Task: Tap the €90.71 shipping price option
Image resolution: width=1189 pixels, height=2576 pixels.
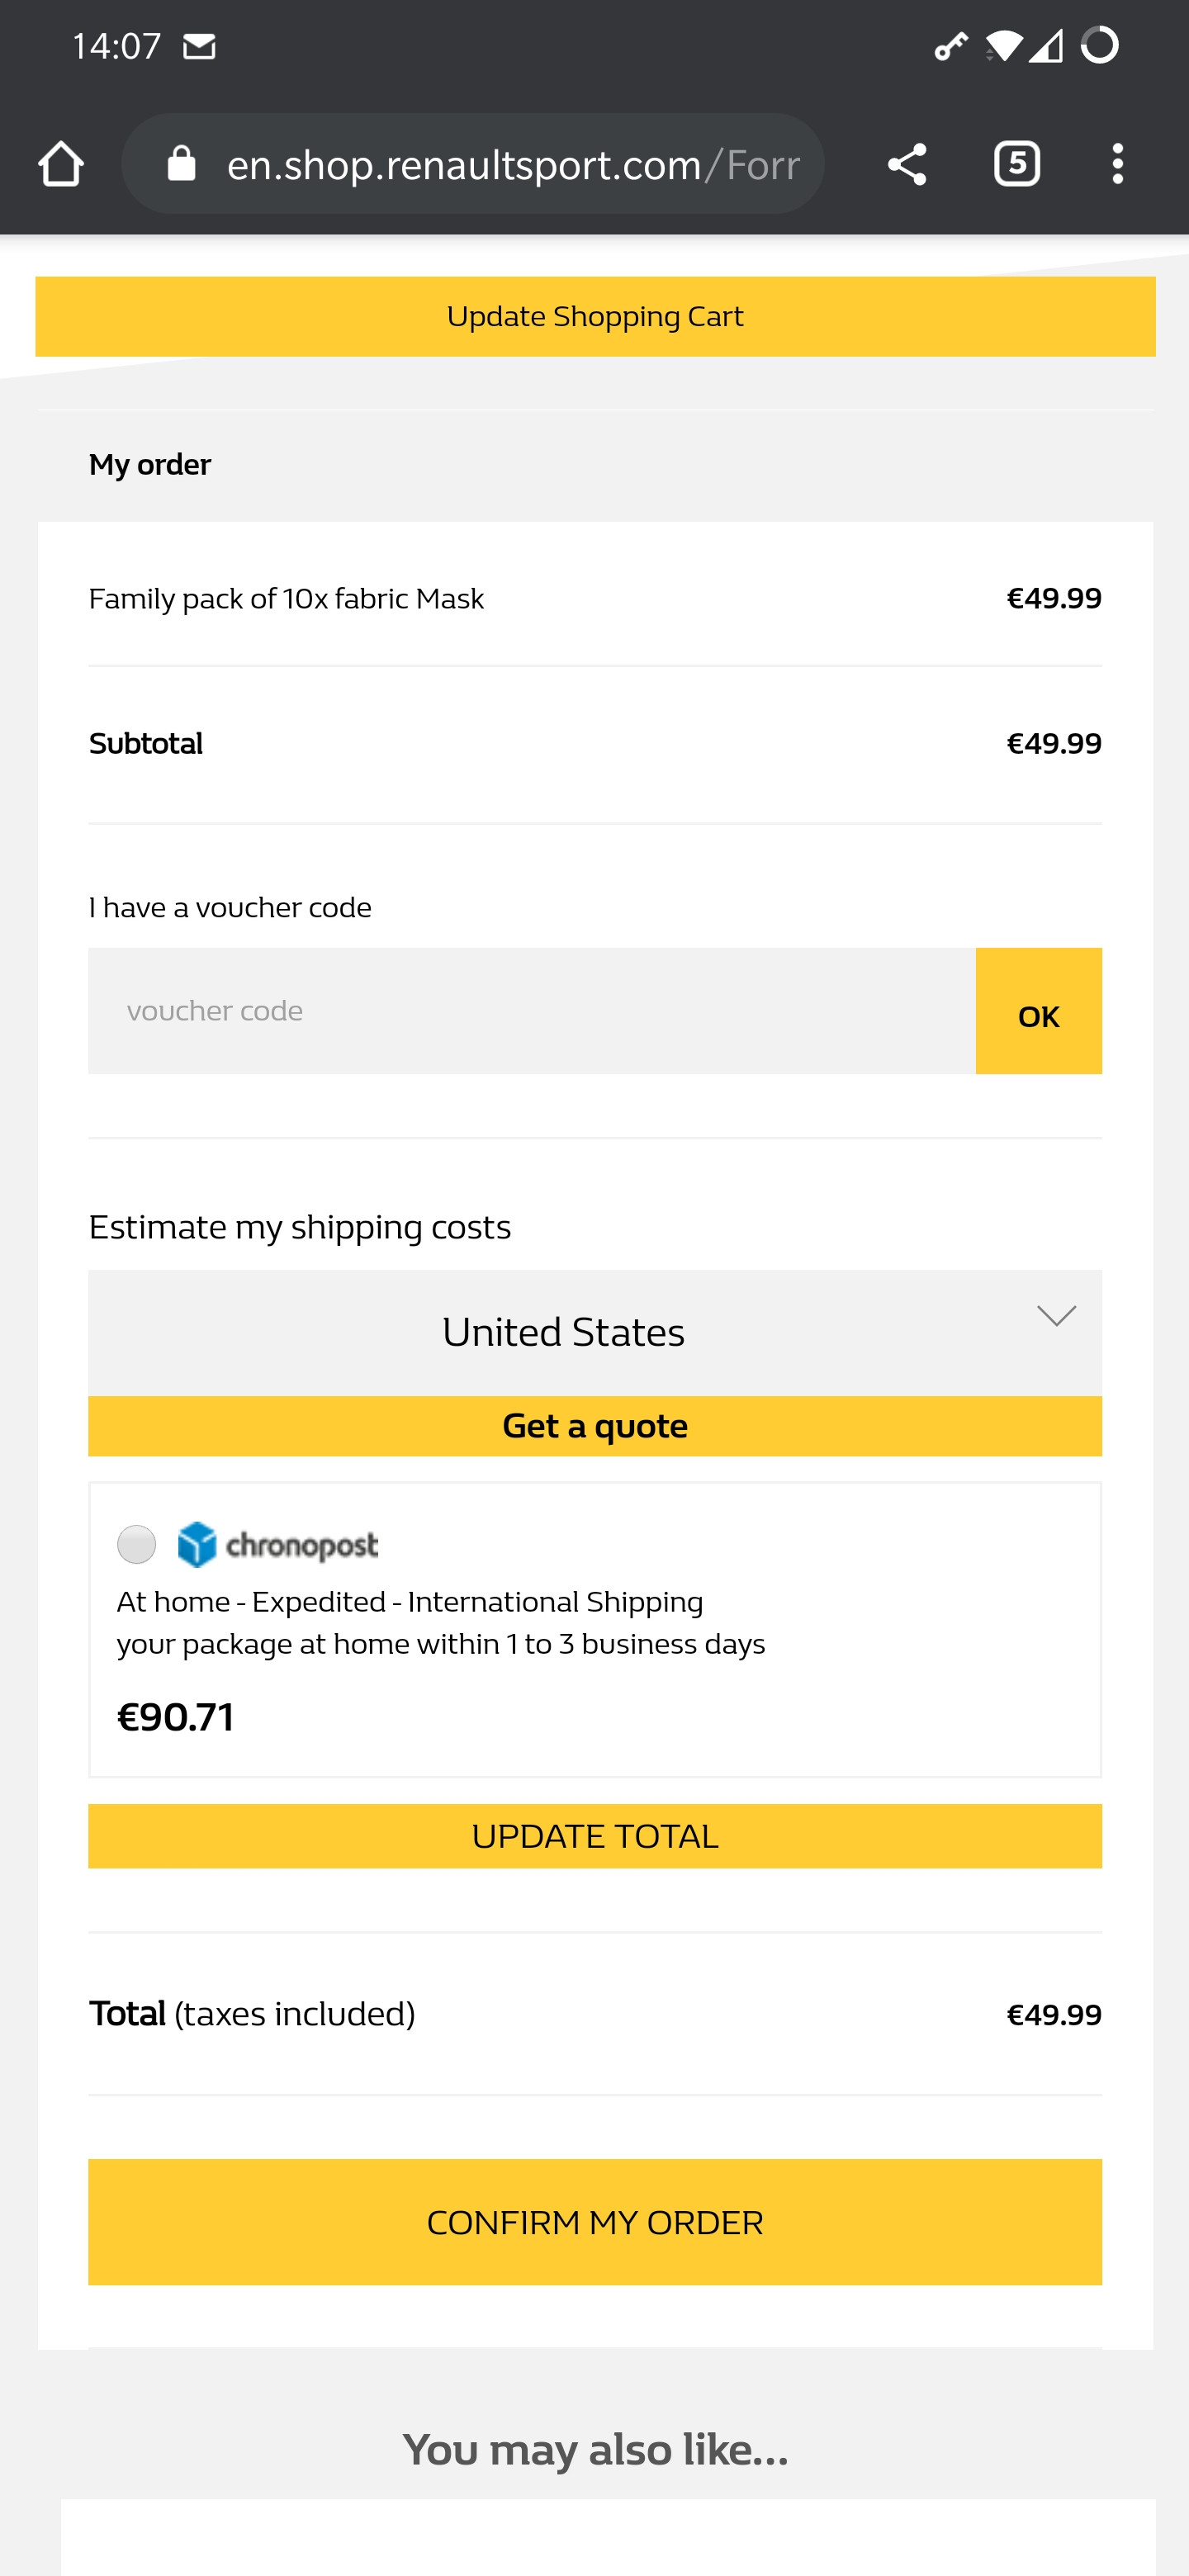Action: pos(176,1717)
